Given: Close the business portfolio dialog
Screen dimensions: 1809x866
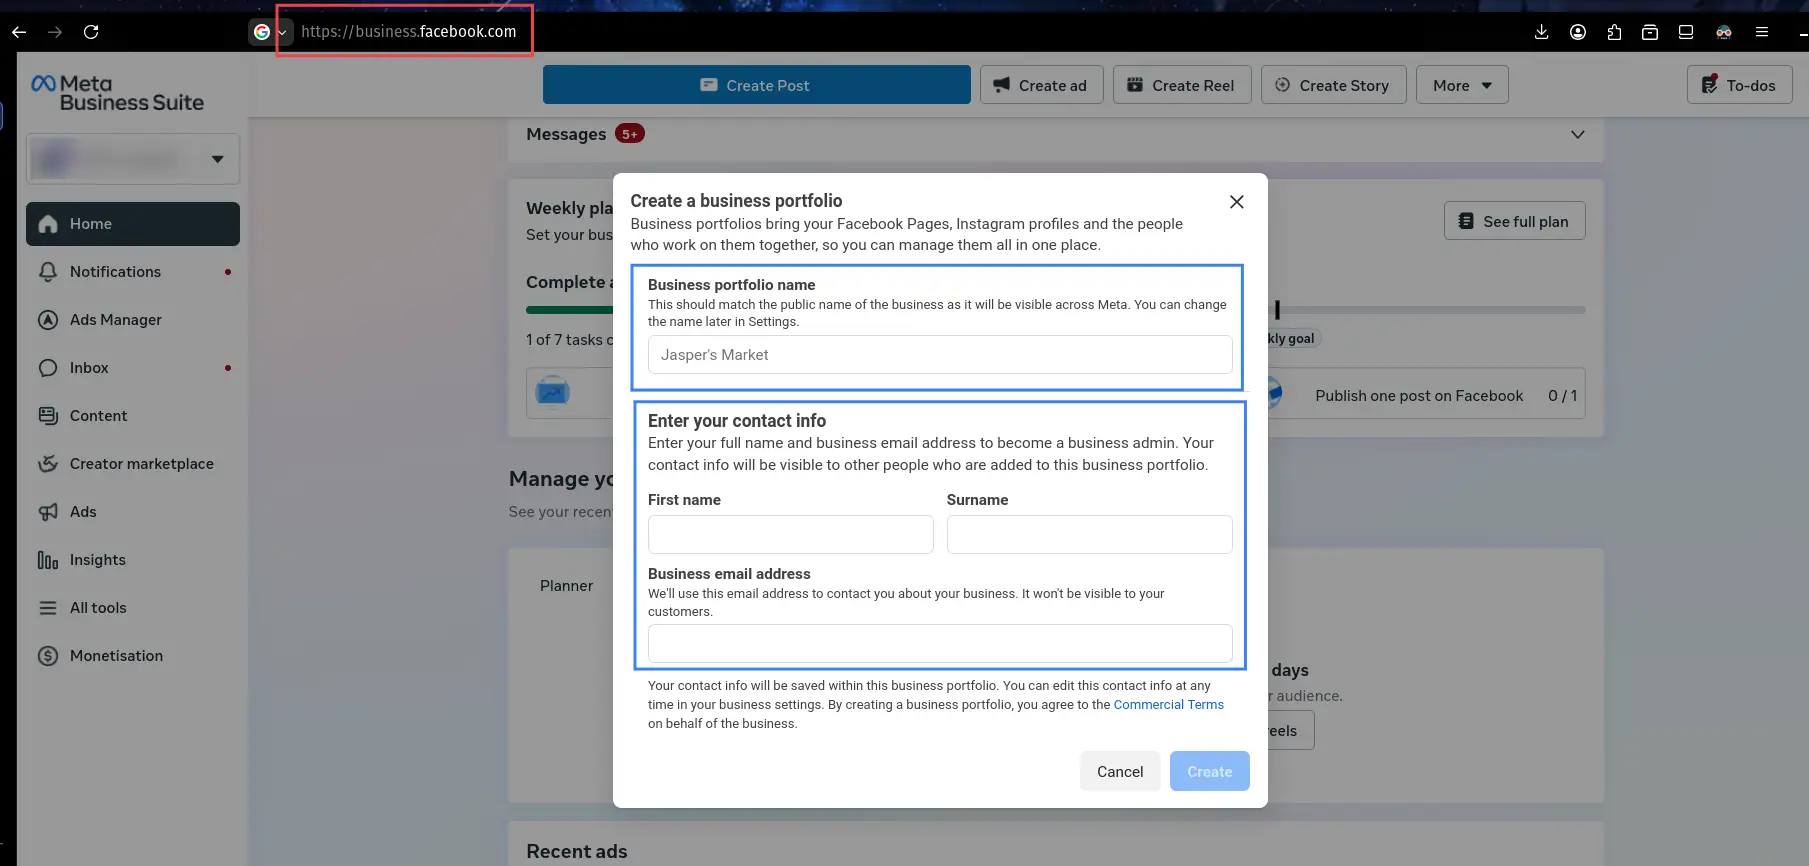Looking at the screenshot, I should [1237, 202].
